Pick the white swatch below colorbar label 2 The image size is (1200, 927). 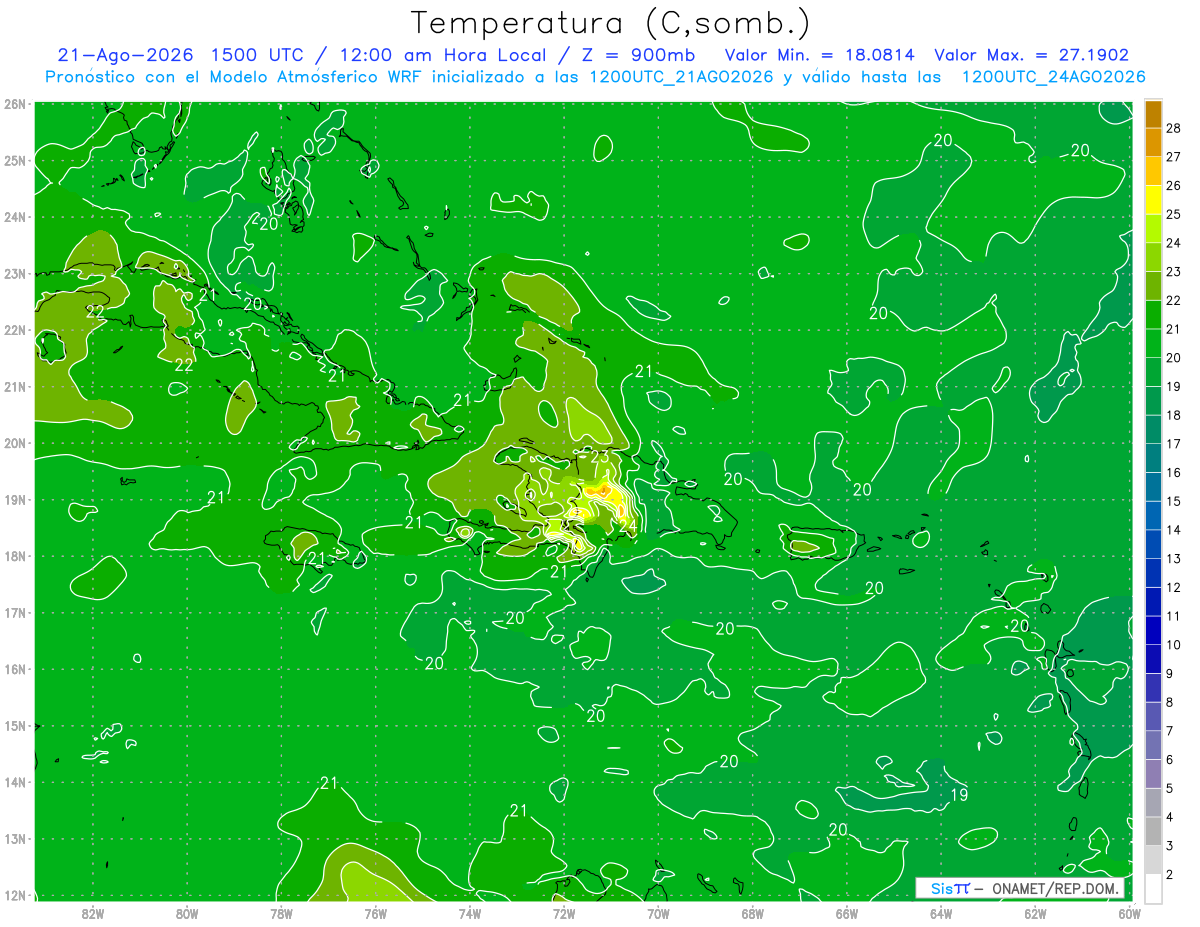point(1153,888)
